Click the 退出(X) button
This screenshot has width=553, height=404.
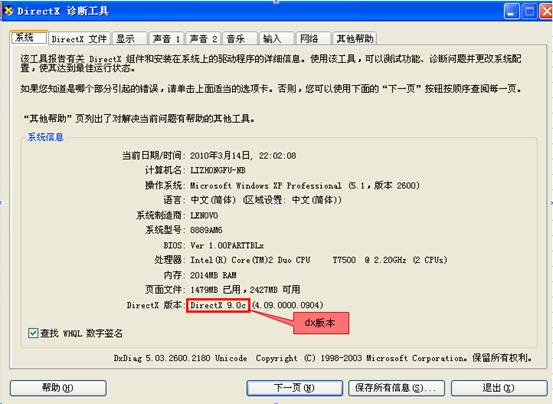(499, 388)
